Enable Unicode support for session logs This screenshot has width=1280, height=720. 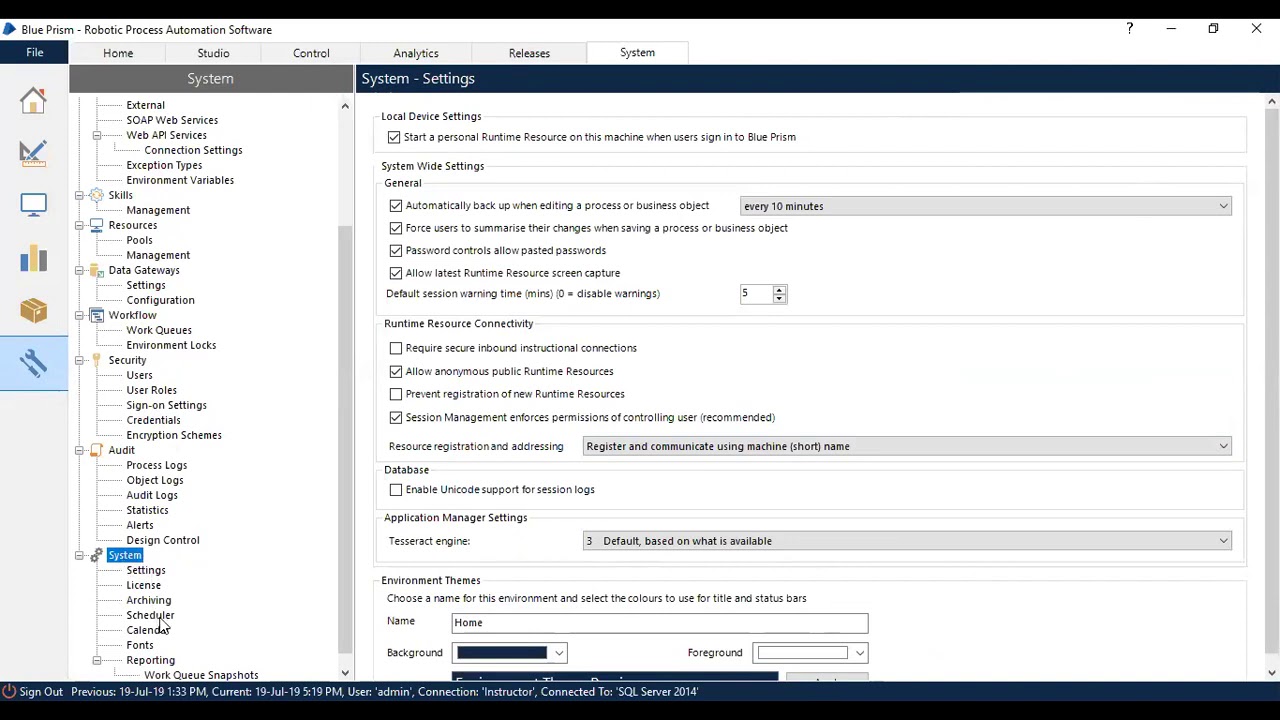396,490
